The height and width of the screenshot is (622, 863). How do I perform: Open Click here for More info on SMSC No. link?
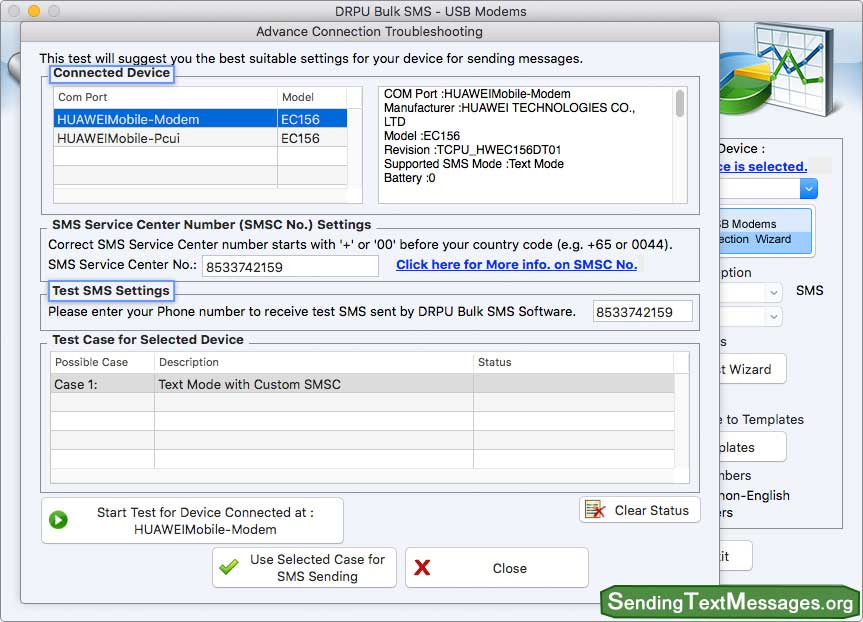516,265
